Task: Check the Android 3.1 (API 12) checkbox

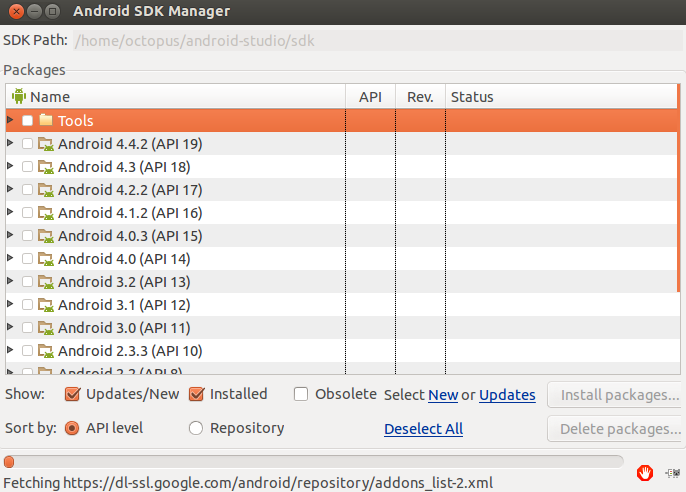Action: point(27,304)
